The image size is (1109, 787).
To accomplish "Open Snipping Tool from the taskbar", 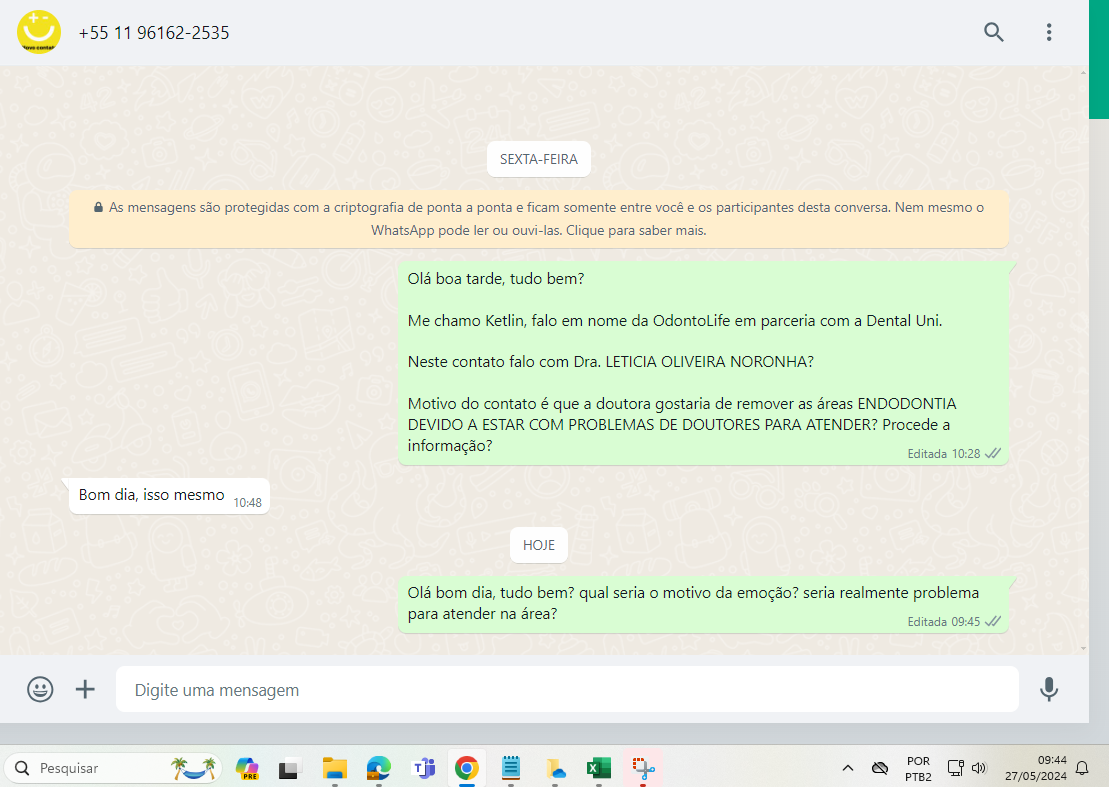I will pyautogui.click(x=643, y=768).
